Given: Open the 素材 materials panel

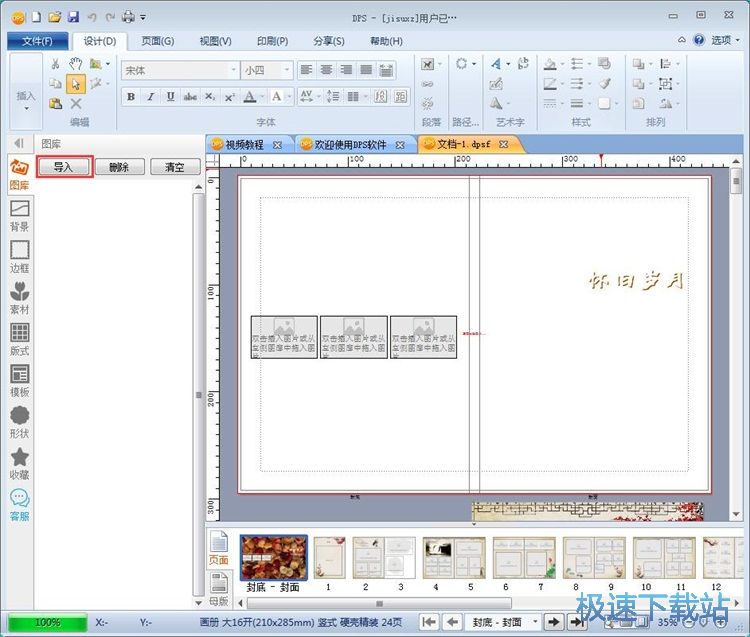Looking at the screenshot, I should (x=19, y=297).
